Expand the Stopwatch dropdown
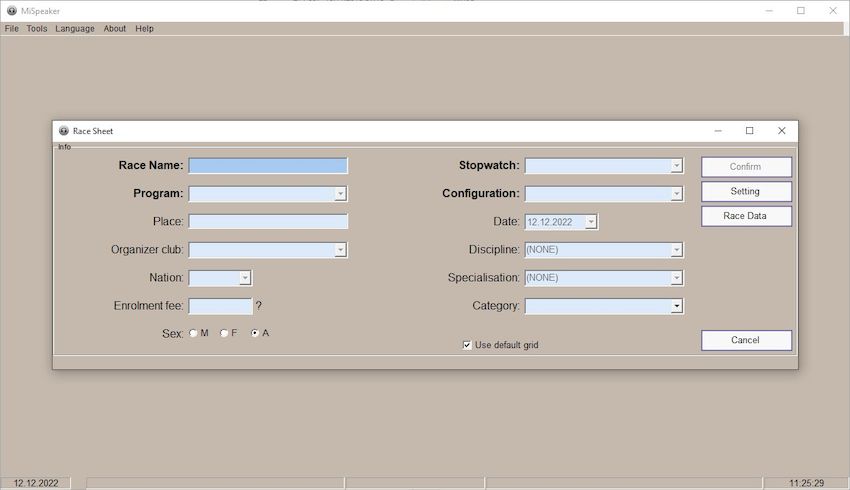850x490 pixels. point(676,165)
